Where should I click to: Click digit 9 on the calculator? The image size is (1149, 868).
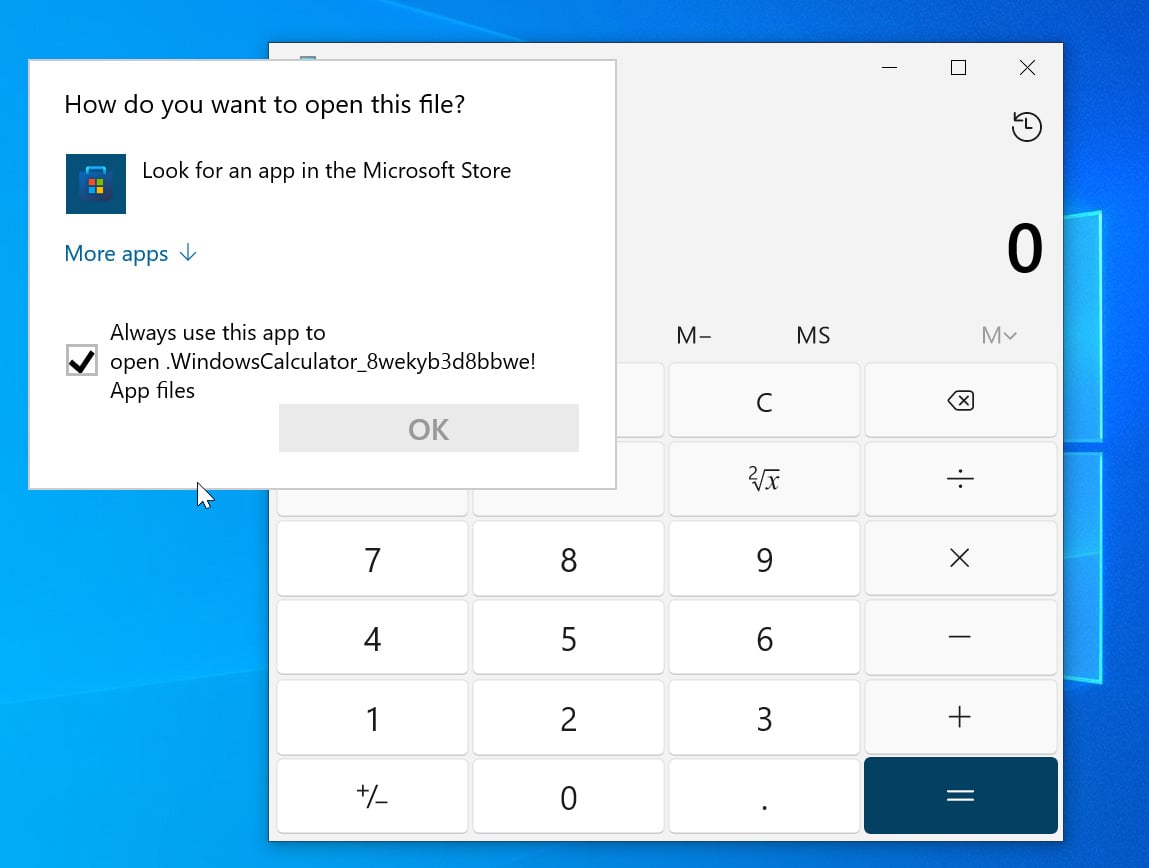click(764, 558)
